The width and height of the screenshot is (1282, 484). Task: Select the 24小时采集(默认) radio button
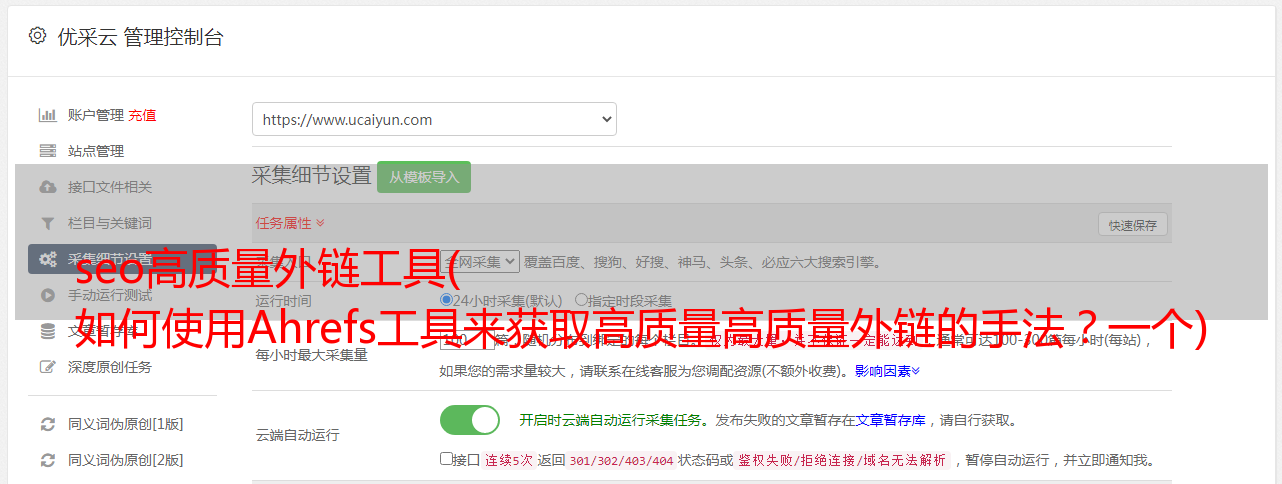tap(446, 300)
